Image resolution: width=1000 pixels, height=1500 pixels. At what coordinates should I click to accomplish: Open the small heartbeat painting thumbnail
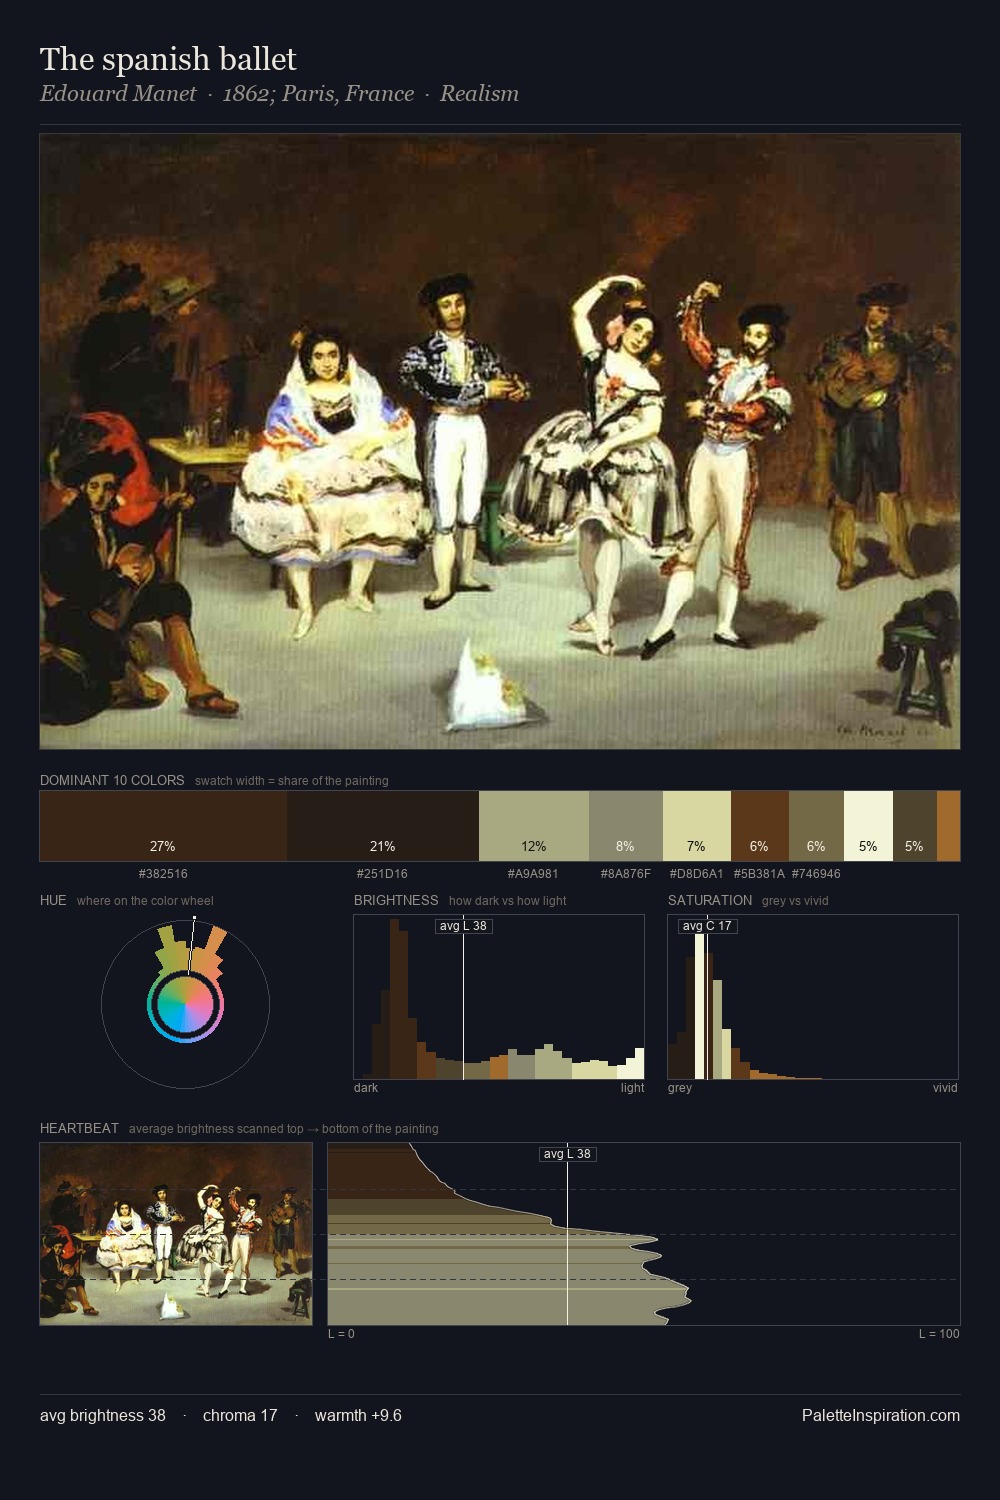click(x=176, y=1234)
